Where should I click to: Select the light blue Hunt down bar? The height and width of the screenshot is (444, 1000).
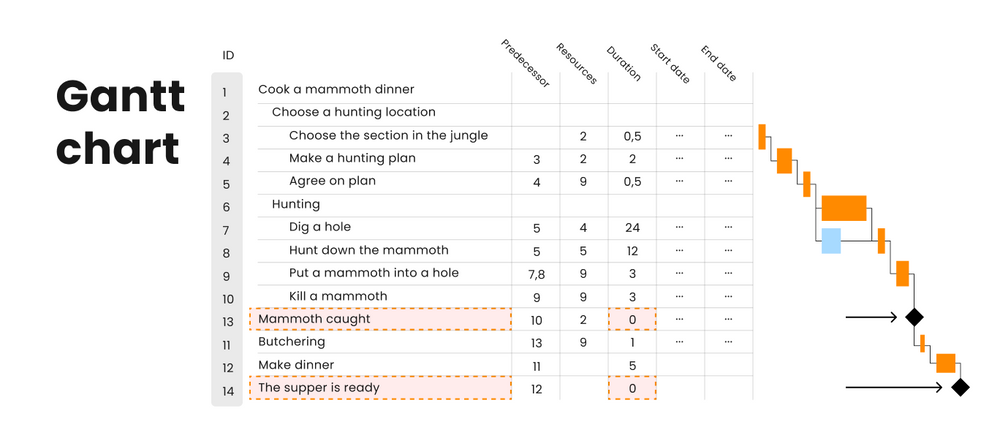coord(831,241)
